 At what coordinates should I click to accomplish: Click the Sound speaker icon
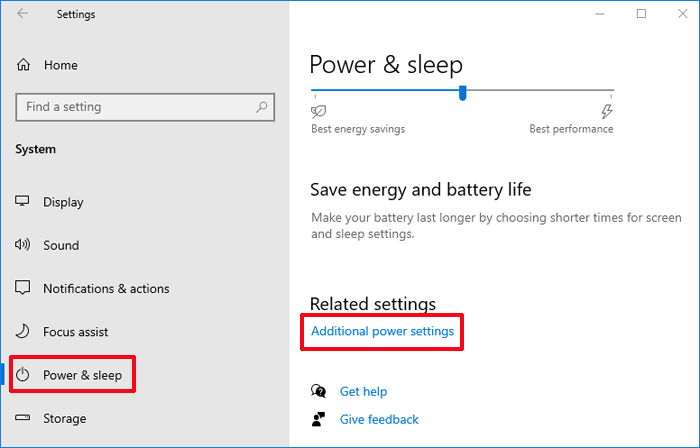[x=22, y=245]
